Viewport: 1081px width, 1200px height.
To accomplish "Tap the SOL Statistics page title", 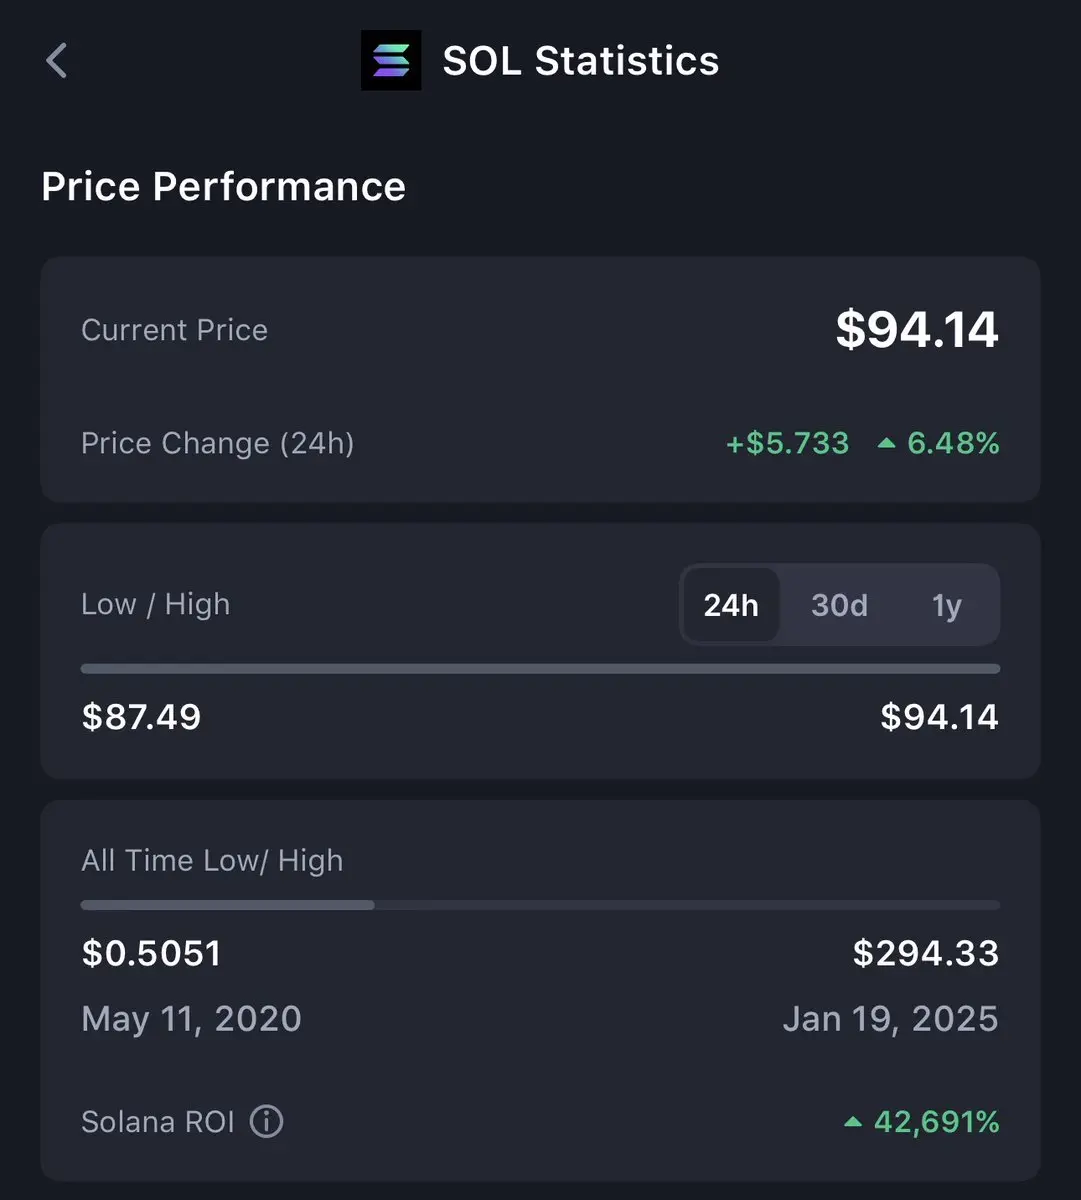I will click(581, 61).
